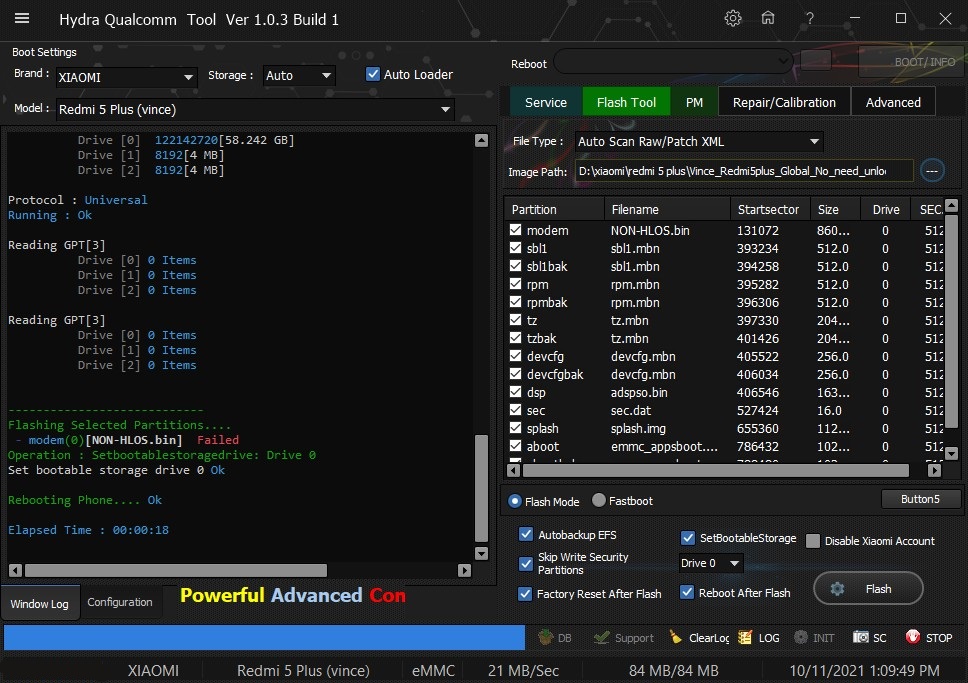The width and height of the screenshot is (968, 683).
Task: Select the sec.dat filename cell
Action: pos(631,410)
